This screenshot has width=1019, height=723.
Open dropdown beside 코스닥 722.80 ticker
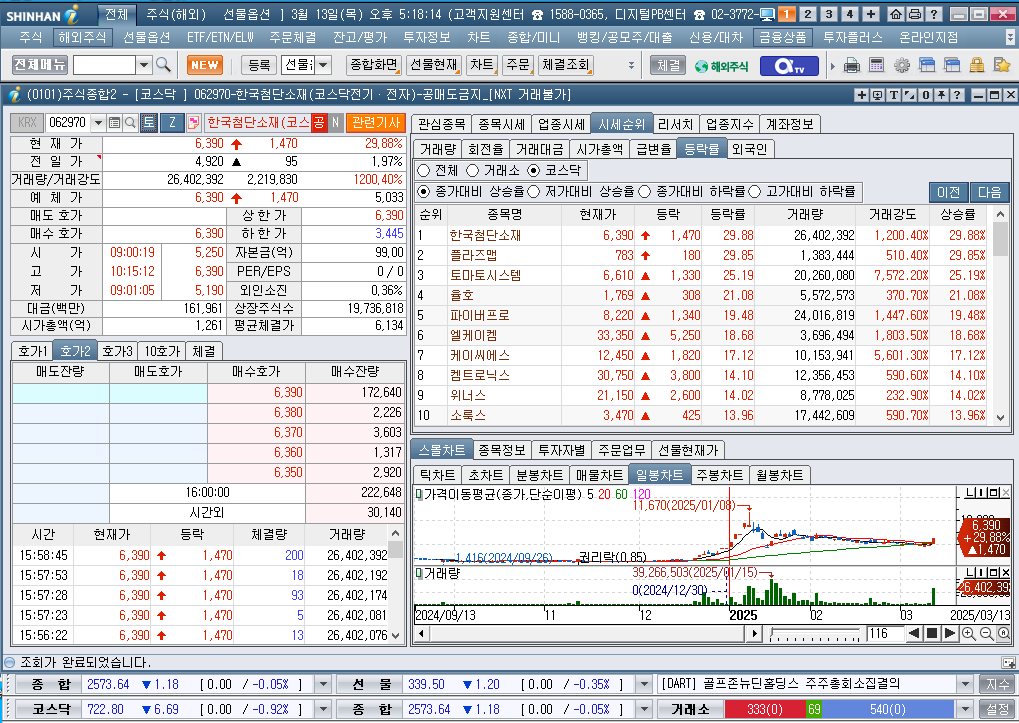pyautogui.click(x=323, y=709)
